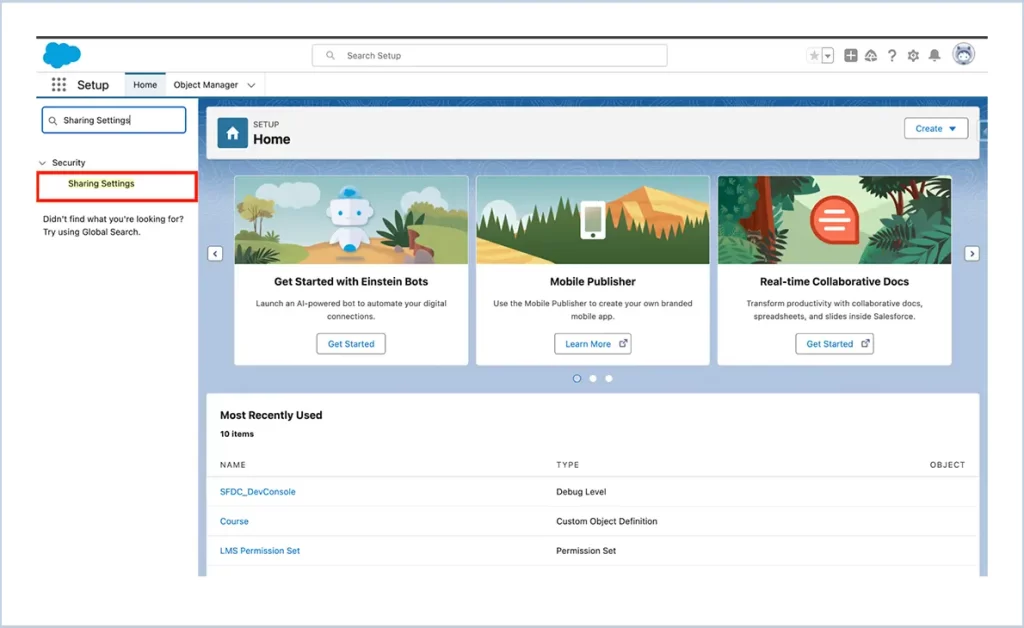
Task: Open the SFDC_DevConsole link
Action: pyautogui.click(x=257, y=492)
